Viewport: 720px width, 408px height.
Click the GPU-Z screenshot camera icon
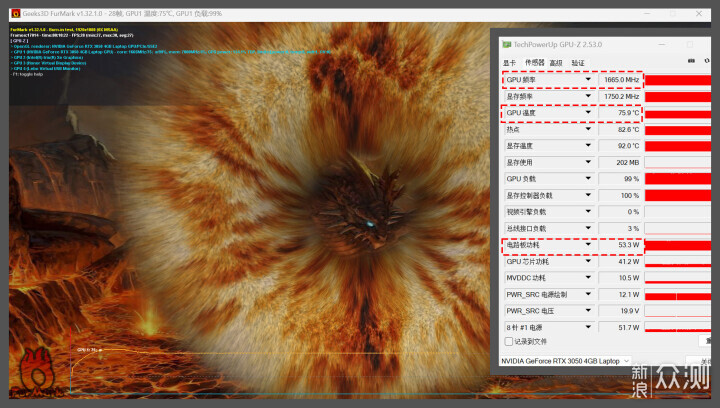click(x=691, y=61)
